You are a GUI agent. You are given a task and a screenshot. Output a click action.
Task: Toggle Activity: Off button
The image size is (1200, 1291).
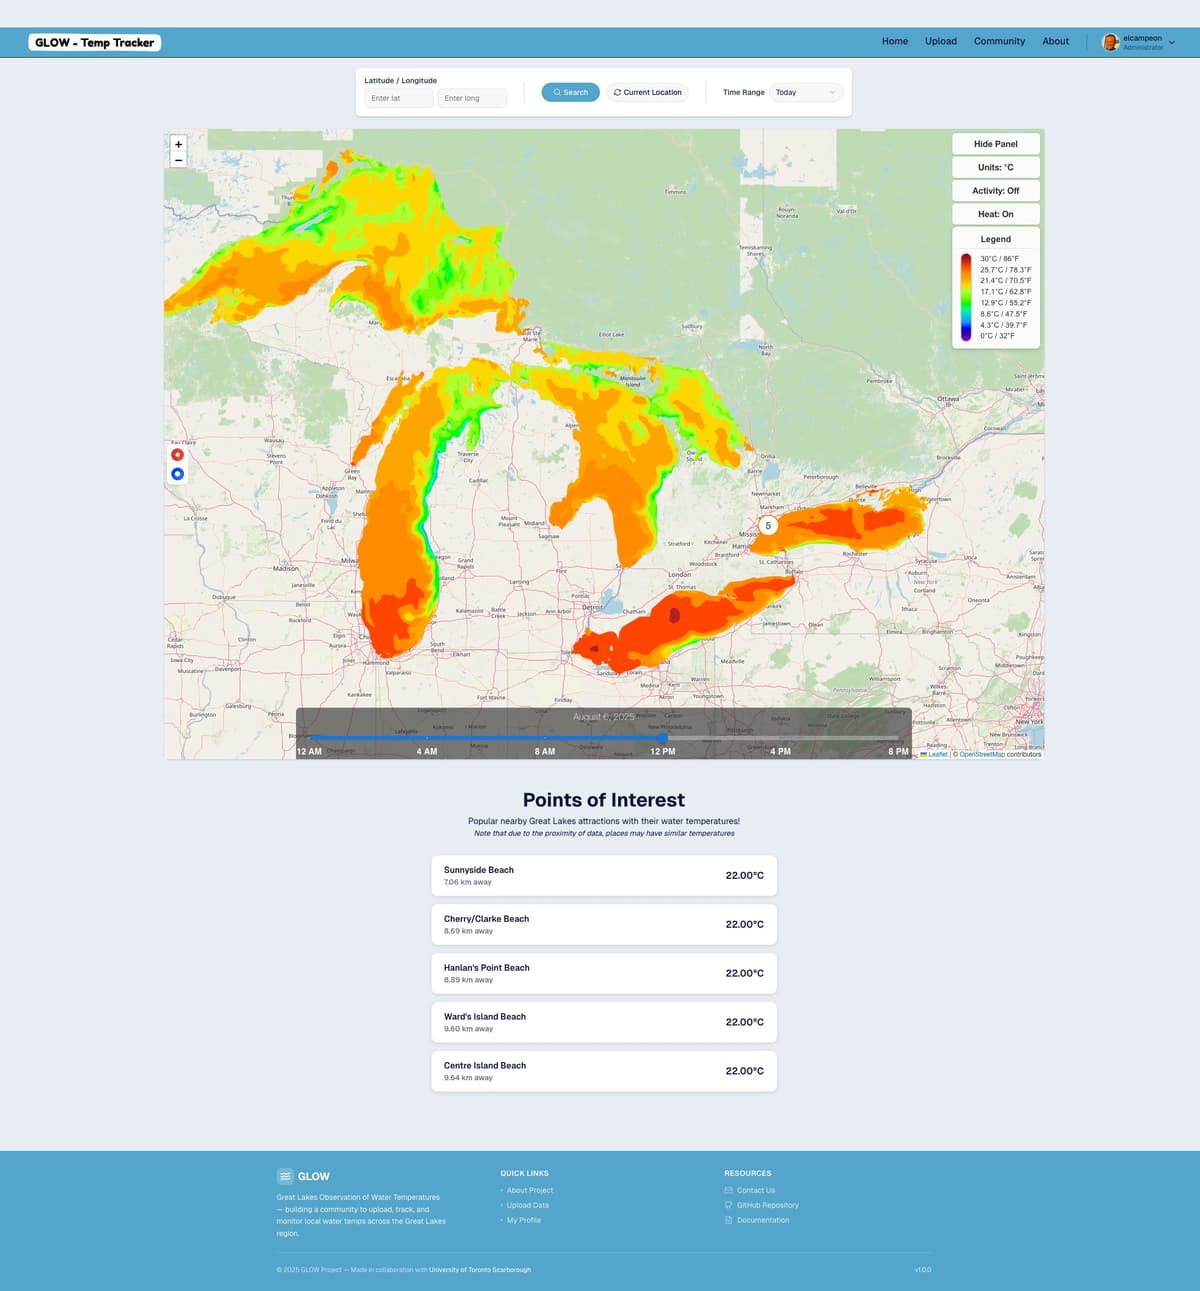click(x=996, y=191)
